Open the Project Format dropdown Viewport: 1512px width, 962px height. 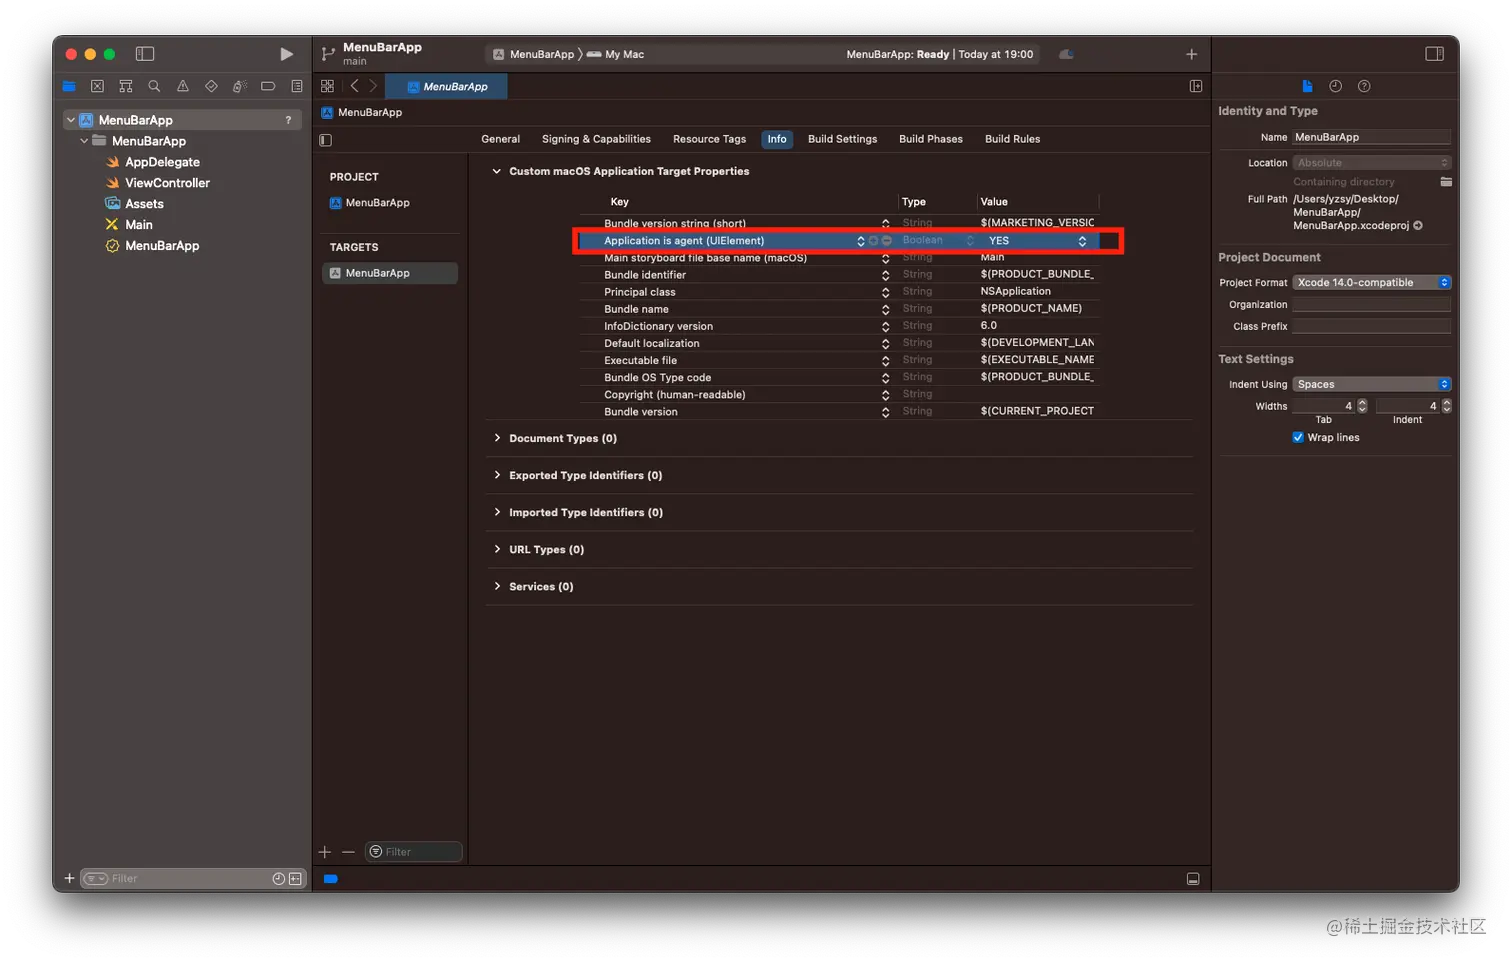coord(1371,283)
